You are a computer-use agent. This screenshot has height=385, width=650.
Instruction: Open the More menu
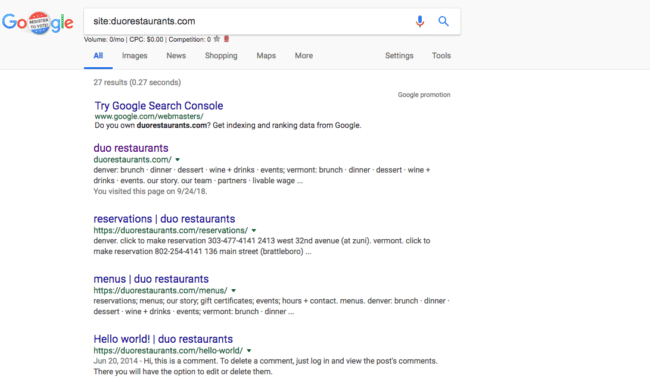(304, 56)
